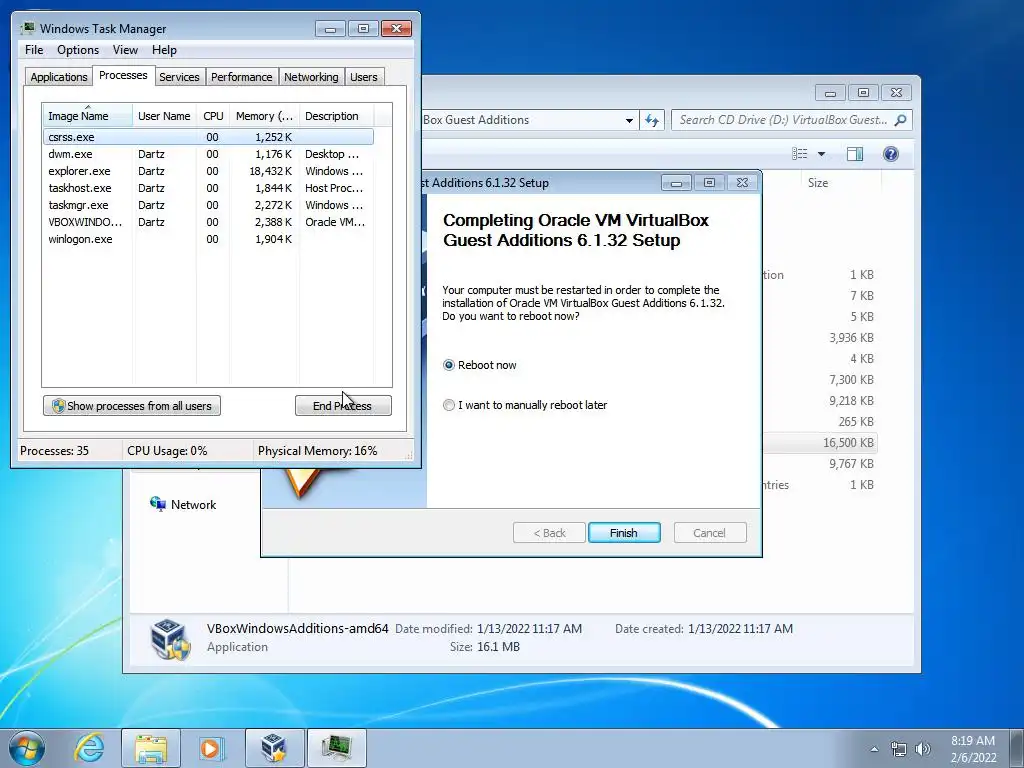The width and height of the screenshot is (1024, 768).
Task: Open the Task Manager File menu
Action: click(34, 50)
